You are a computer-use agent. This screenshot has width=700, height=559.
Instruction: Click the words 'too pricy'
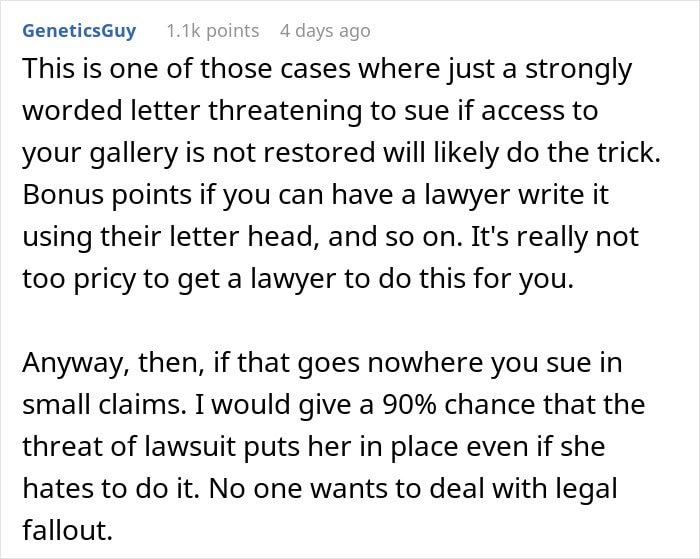pos(79,279)
